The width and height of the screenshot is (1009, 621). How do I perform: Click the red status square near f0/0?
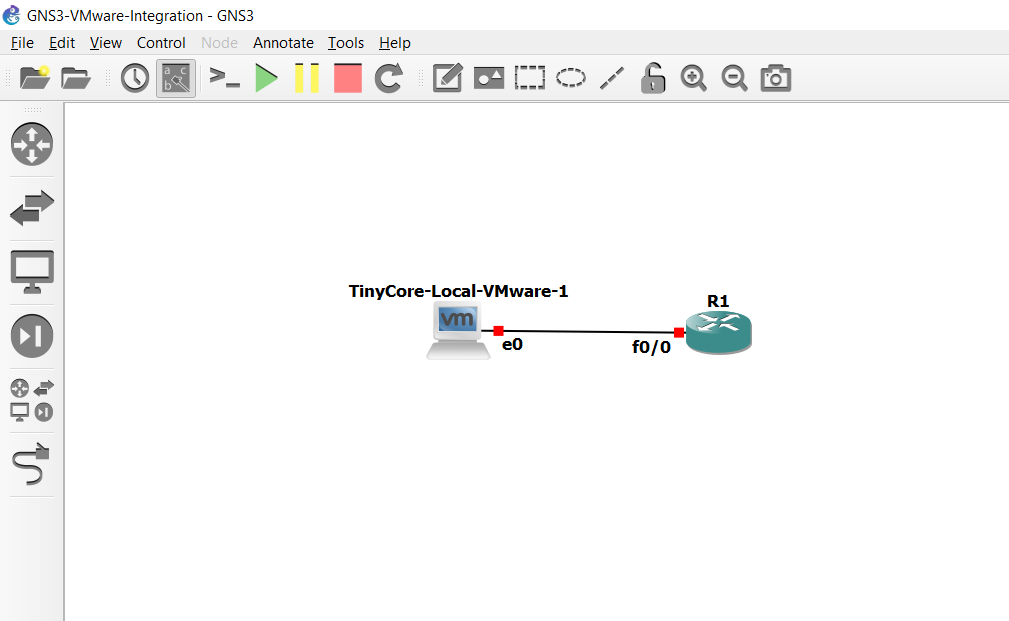(x=679, y=333)
